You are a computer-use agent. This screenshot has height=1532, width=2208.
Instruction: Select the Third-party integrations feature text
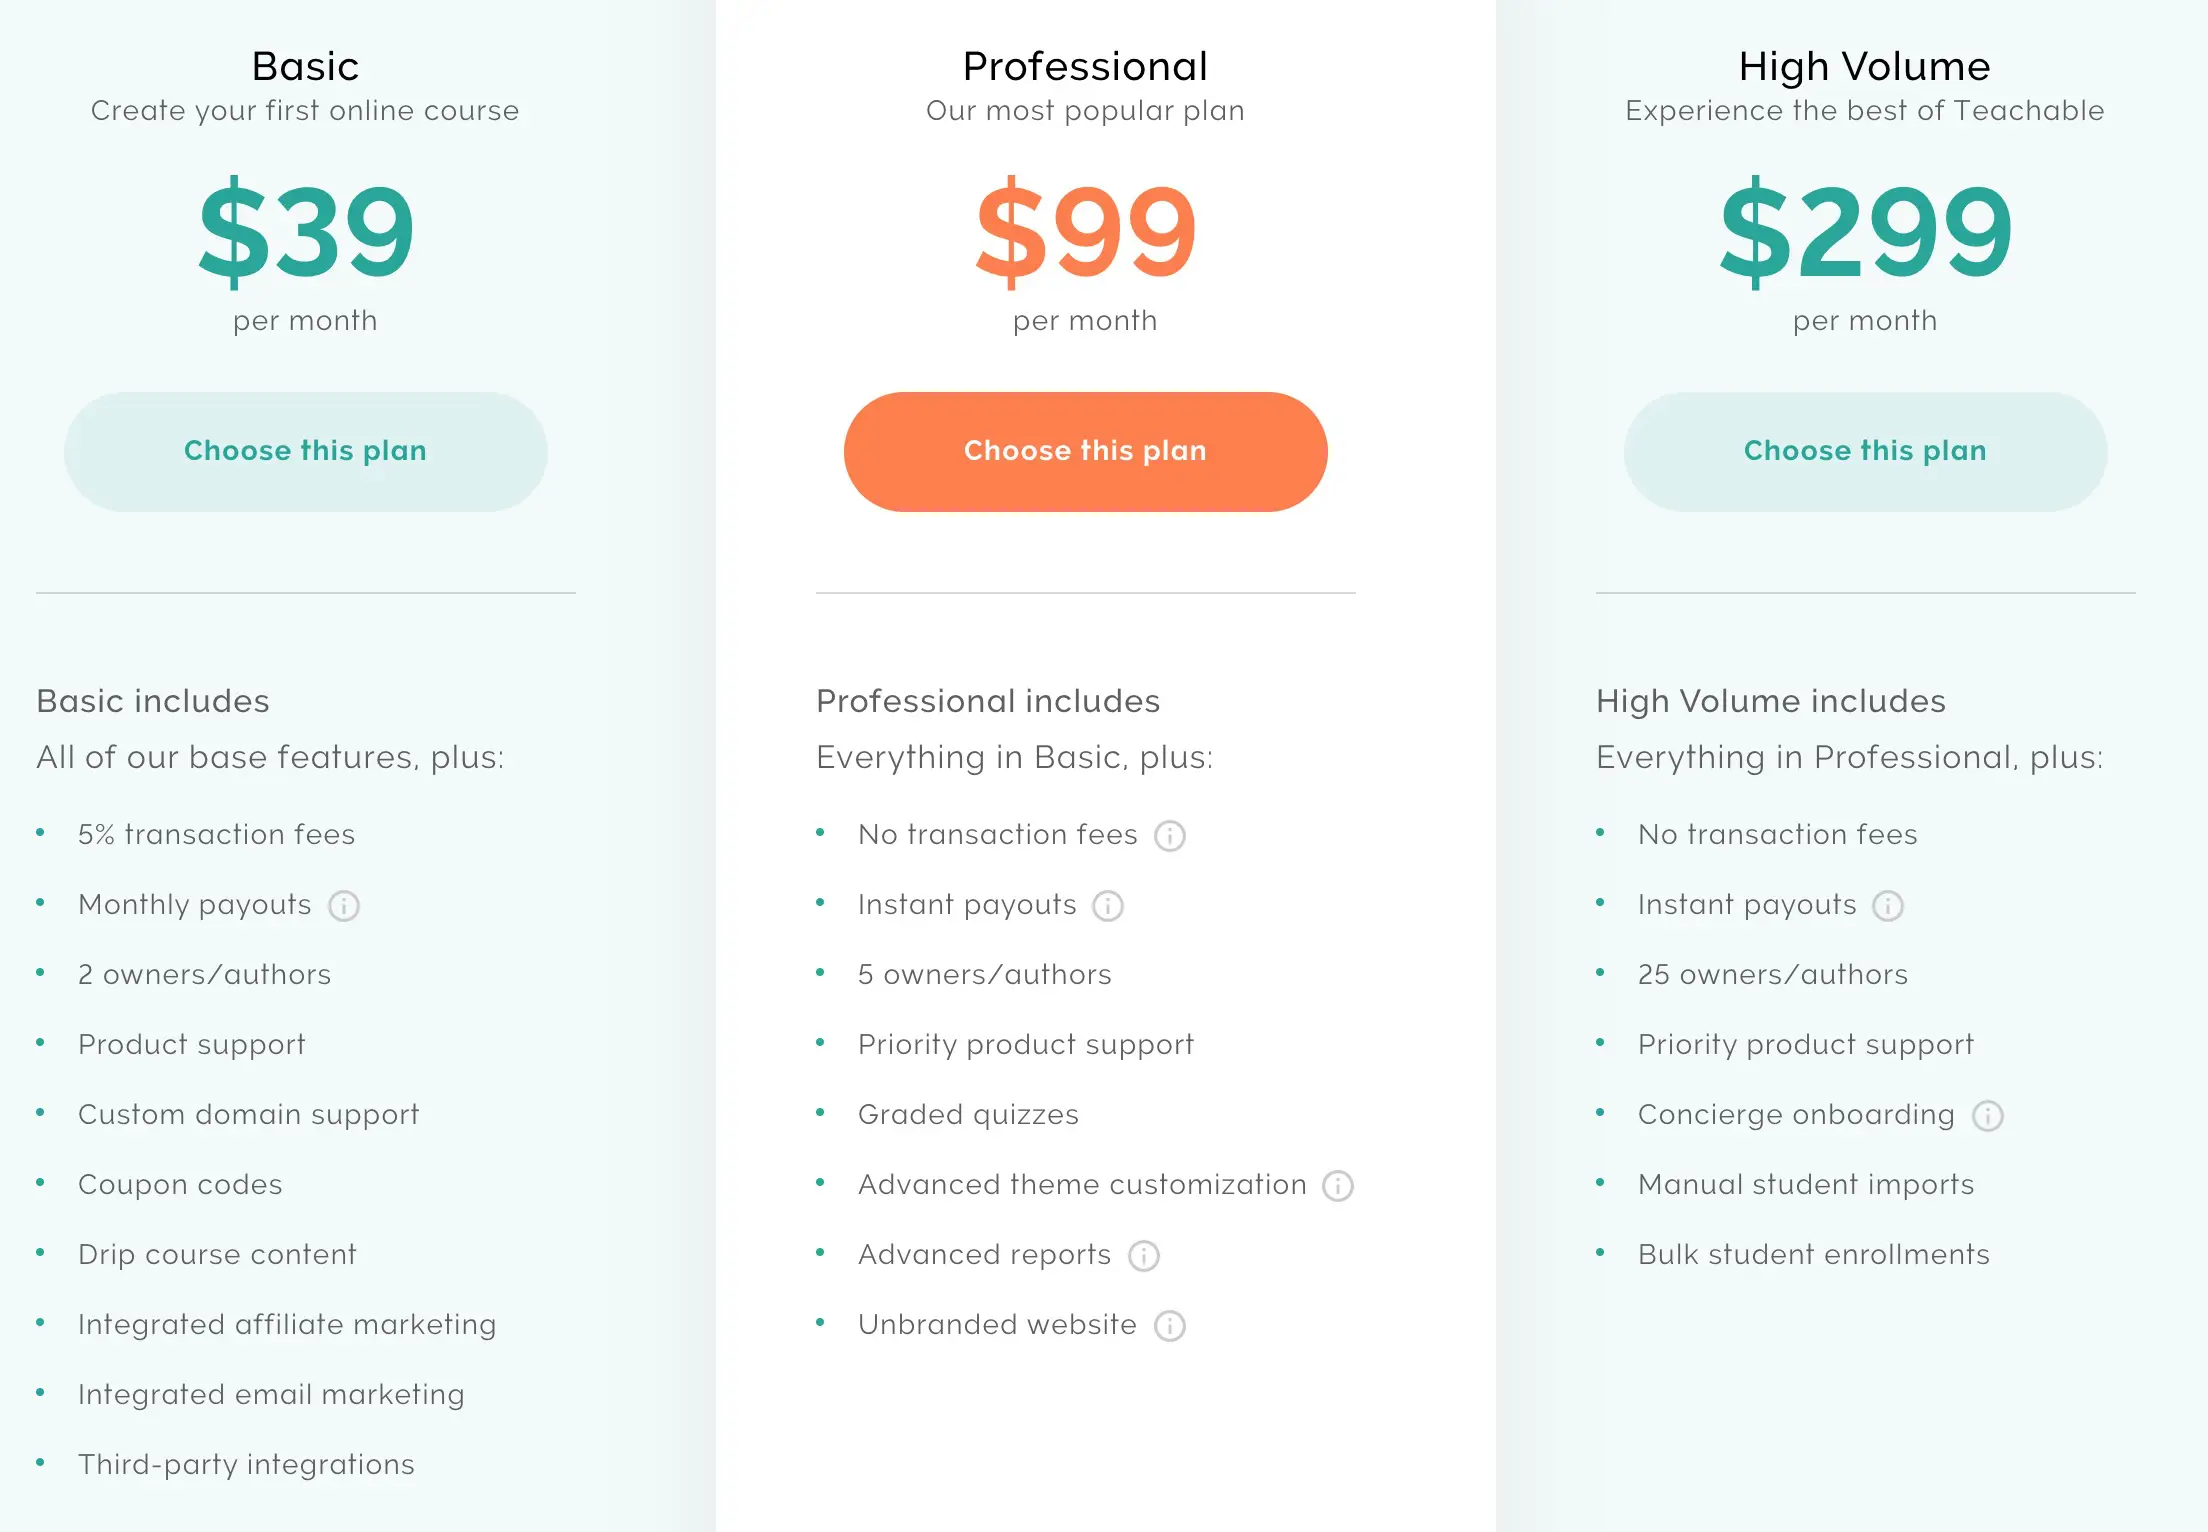[246, 1465]
